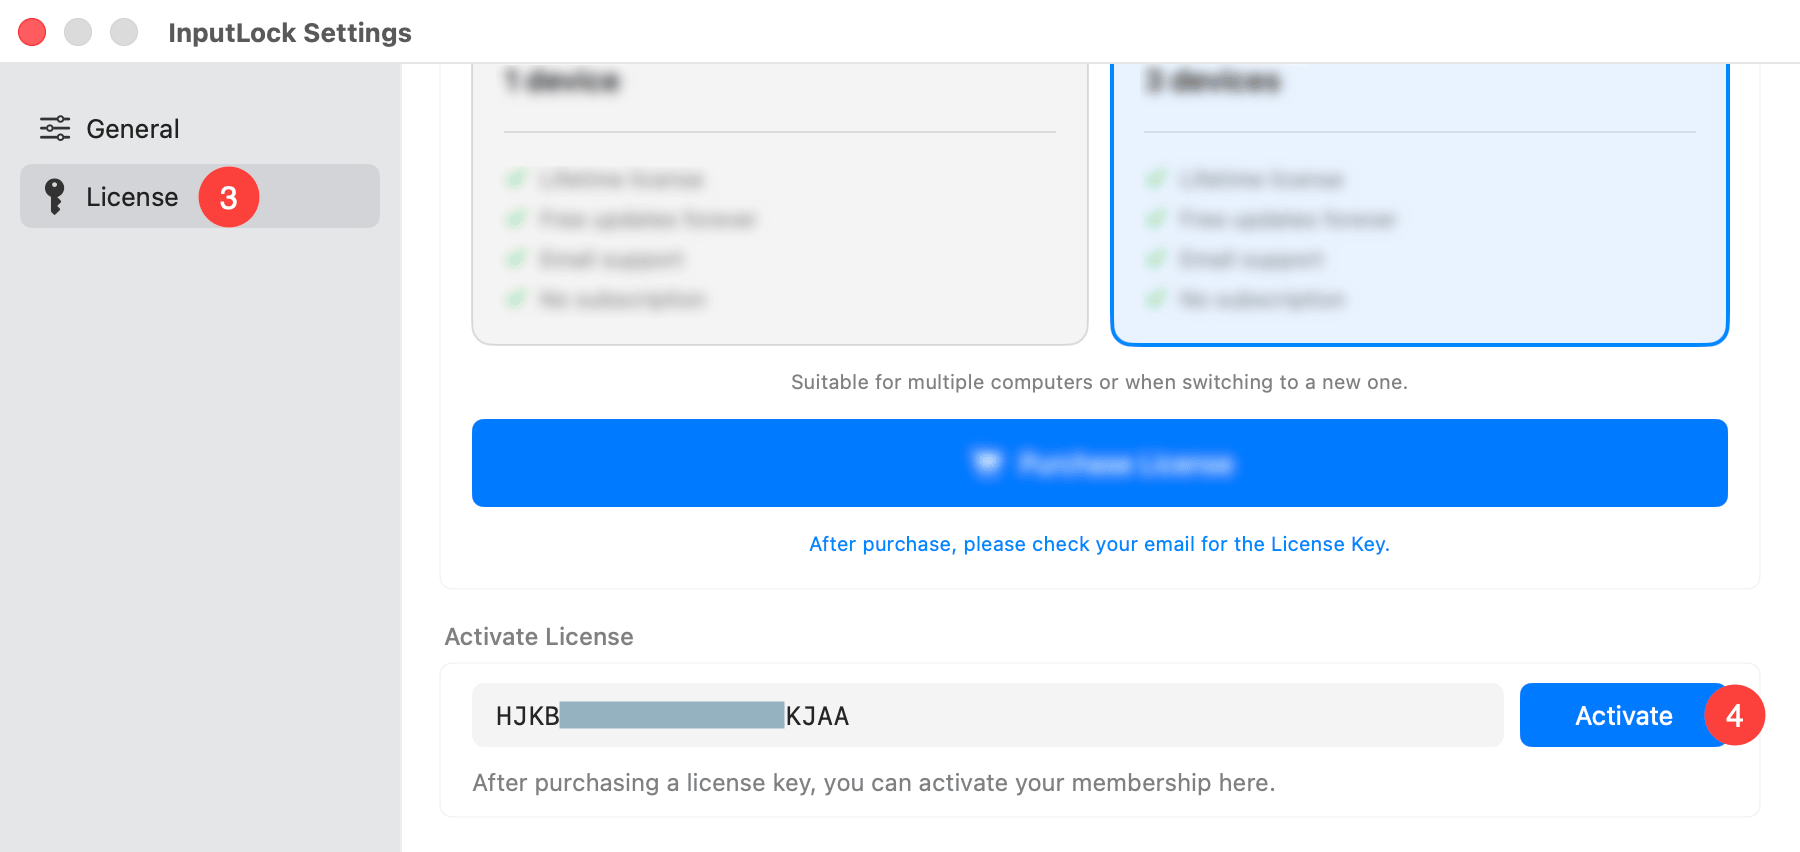
Task: Click the 'Suitable for multiple computers' description text
Action: click(x=1099, y=382)
